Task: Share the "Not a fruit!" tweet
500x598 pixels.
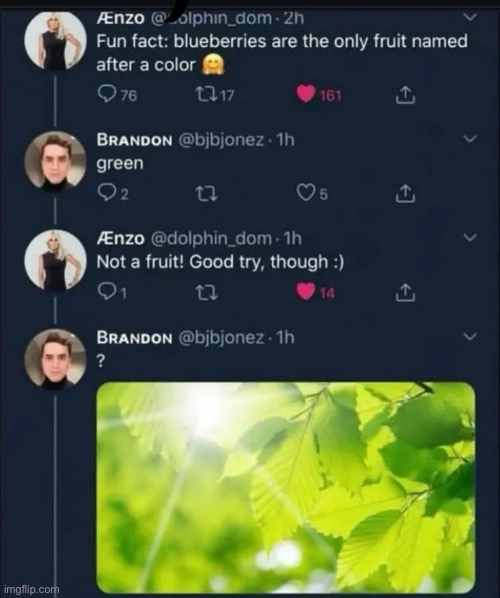Action: point(405,293)
